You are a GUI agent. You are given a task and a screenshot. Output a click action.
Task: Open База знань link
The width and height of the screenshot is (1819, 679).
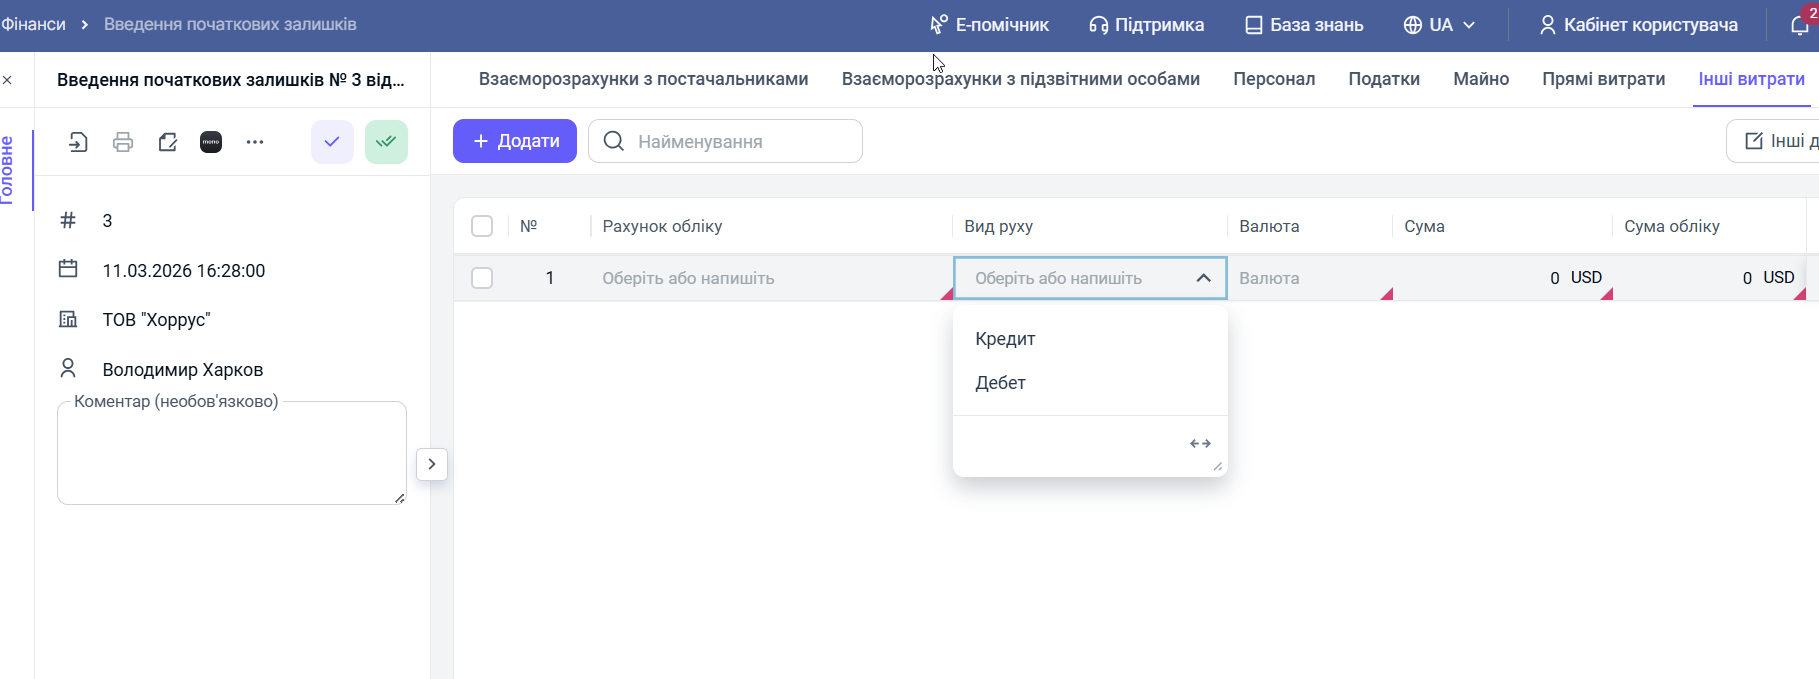coord(1304,25)
